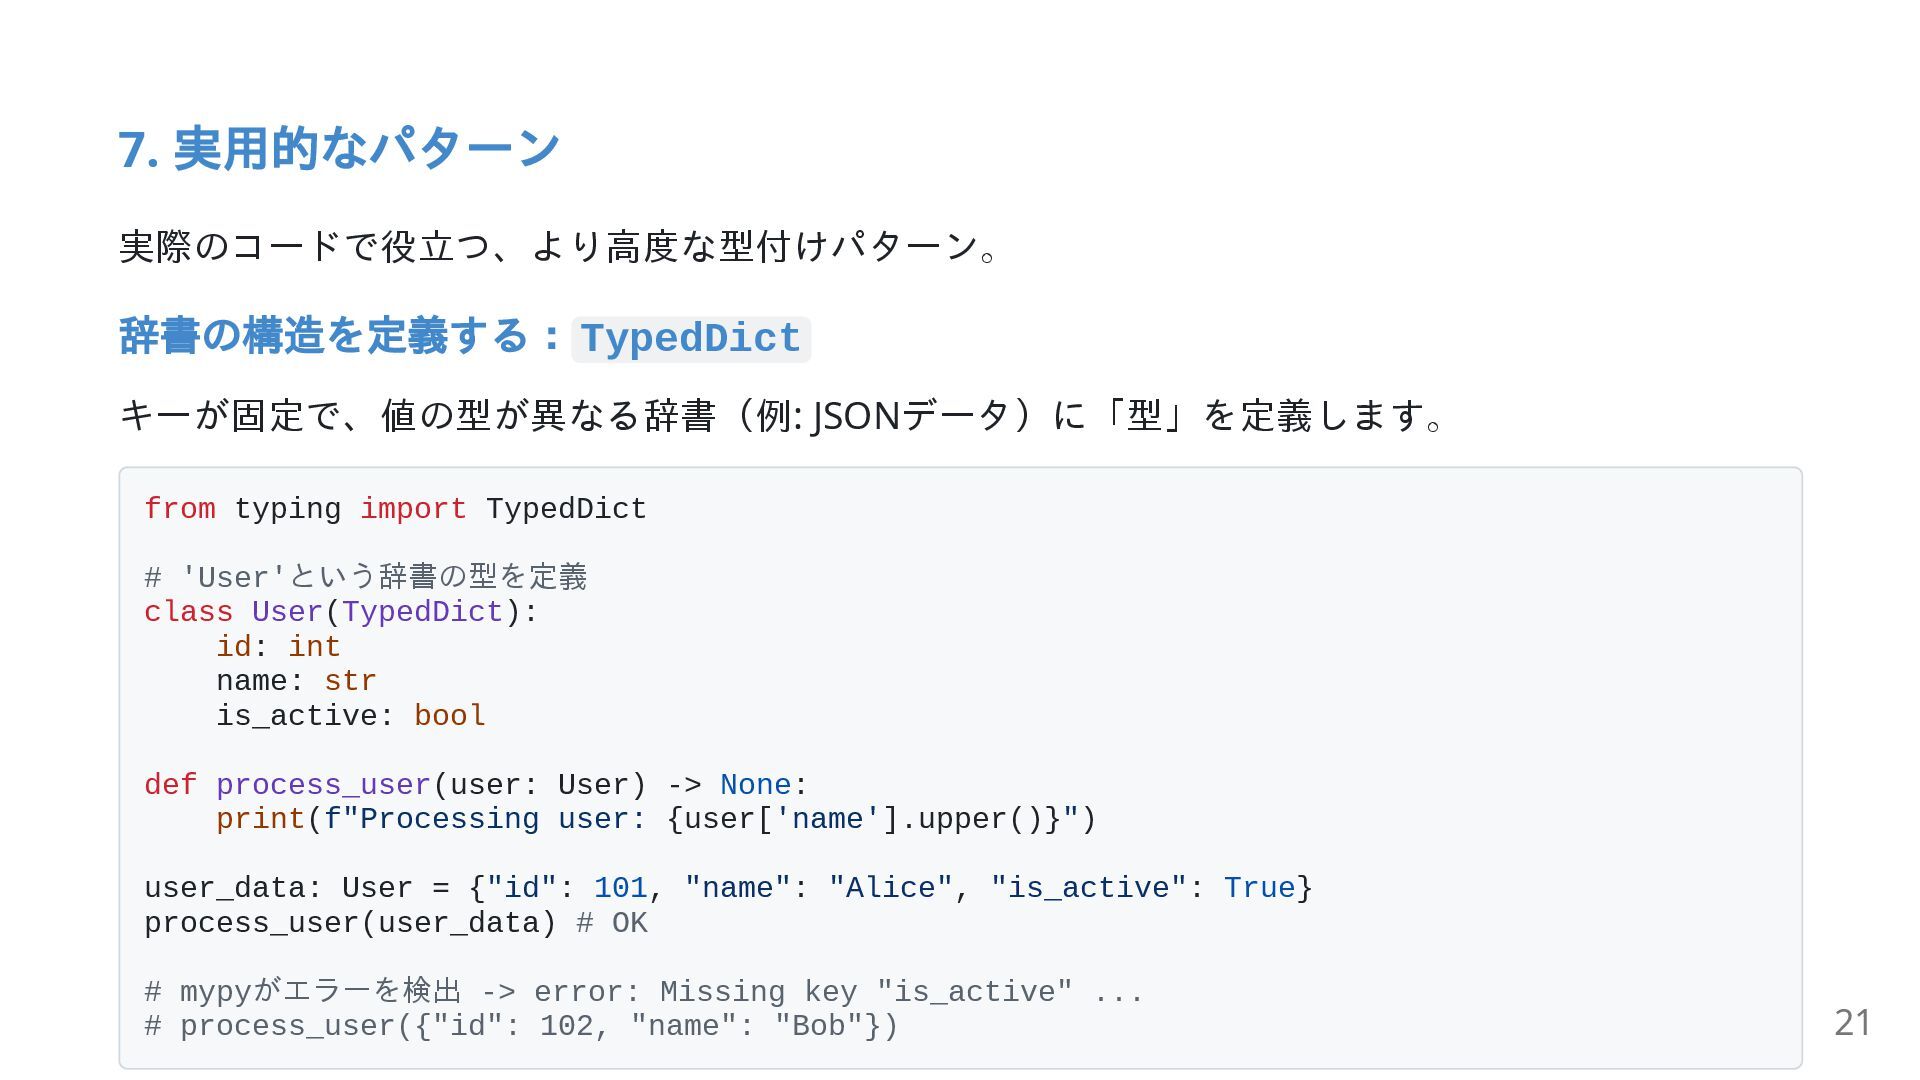Click the 'print' call inside process_user
This screenshot has height=1080, width=1920.
click(261, 819)
